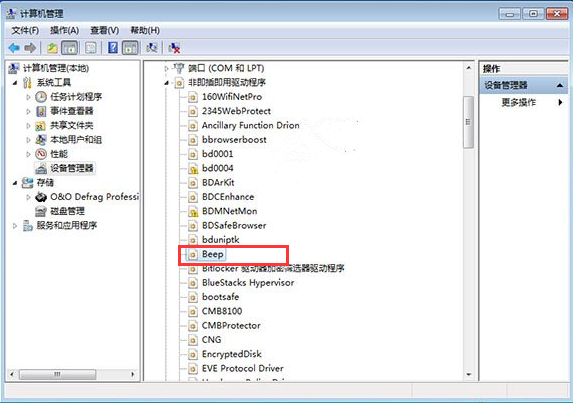Expand the 端口 (COM 和 LPT) device node

[x=166, y=68]
